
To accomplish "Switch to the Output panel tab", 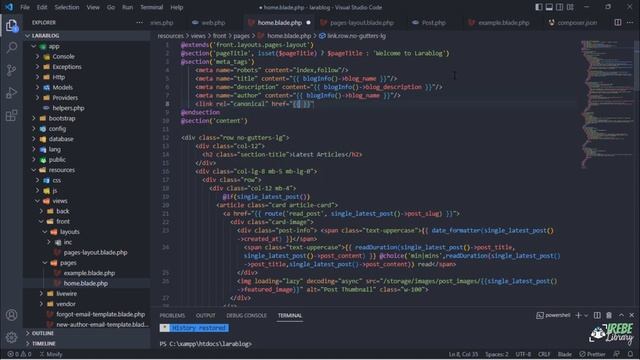I will tap(205, 316).
